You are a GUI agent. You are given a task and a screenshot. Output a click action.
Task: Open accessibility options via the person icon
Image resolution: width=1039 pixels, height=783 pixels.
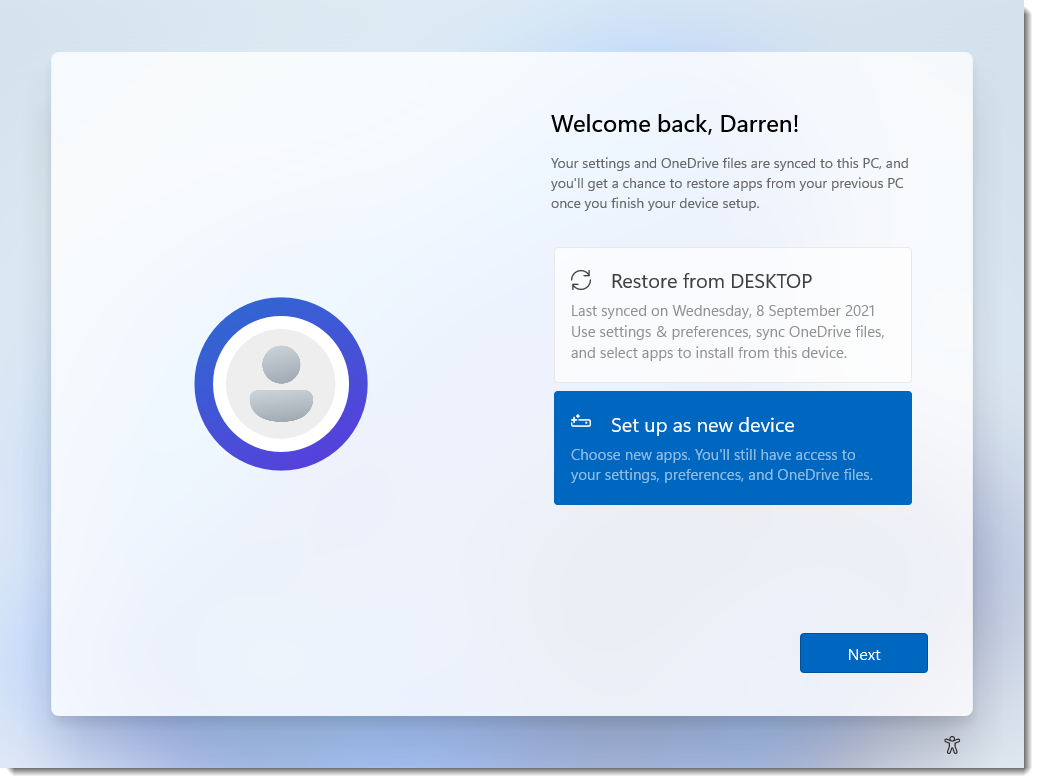tap(952, 745)
